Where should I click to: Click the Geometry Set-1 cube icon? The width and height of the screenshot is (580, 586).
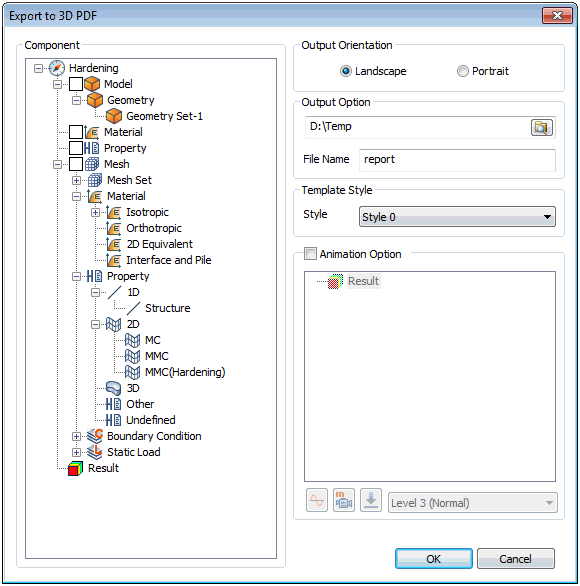click(114, 116)
